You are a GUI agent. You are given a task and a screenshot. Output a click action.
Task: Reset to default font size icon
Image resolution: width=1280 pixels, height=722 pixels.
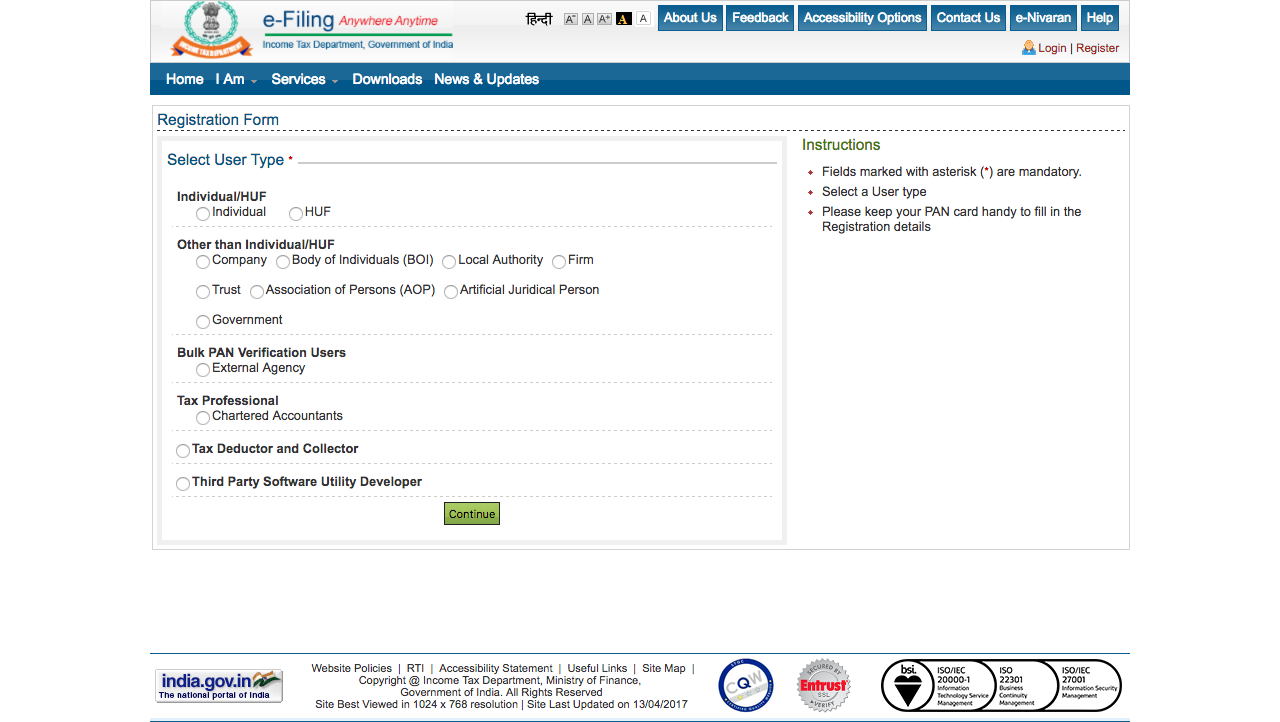pos(587,18)
